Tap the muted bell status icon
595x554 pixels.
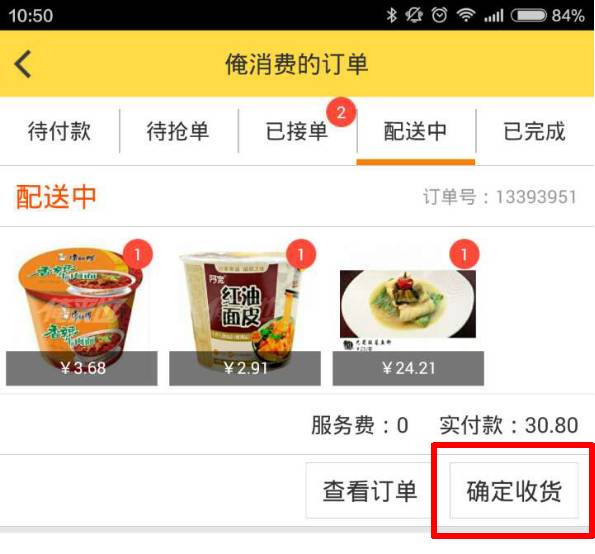[414, 16]
